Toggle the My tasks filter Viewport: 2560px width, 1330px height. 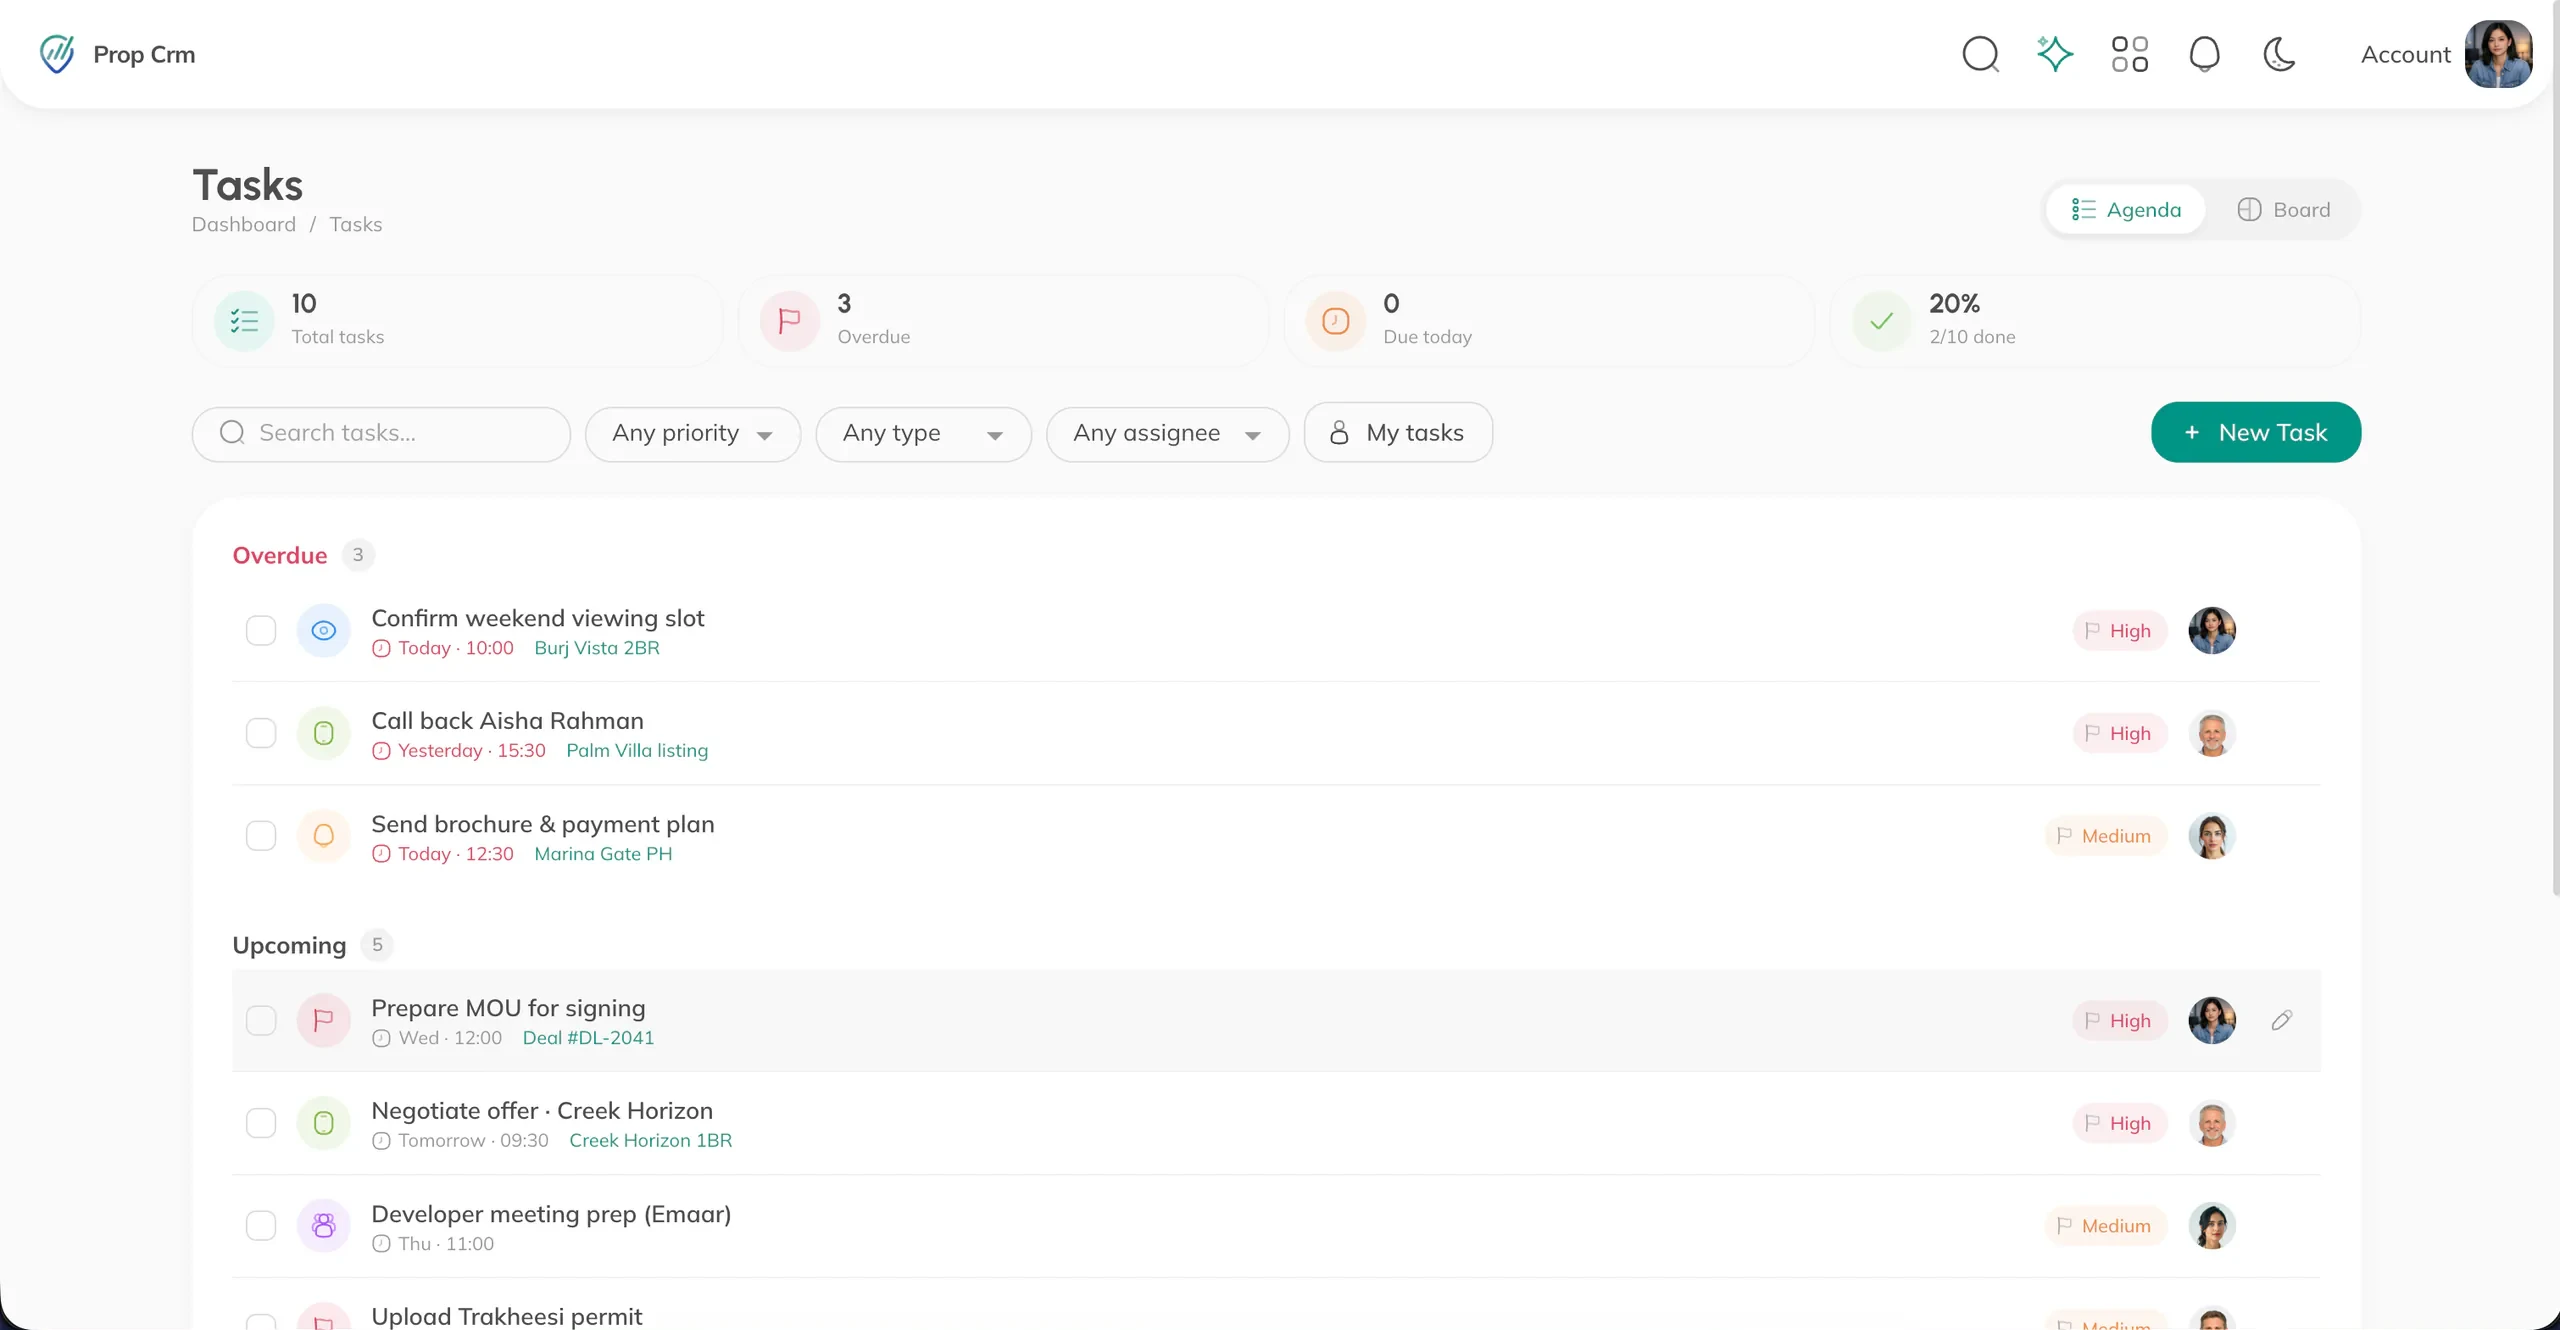point(1398,433)
